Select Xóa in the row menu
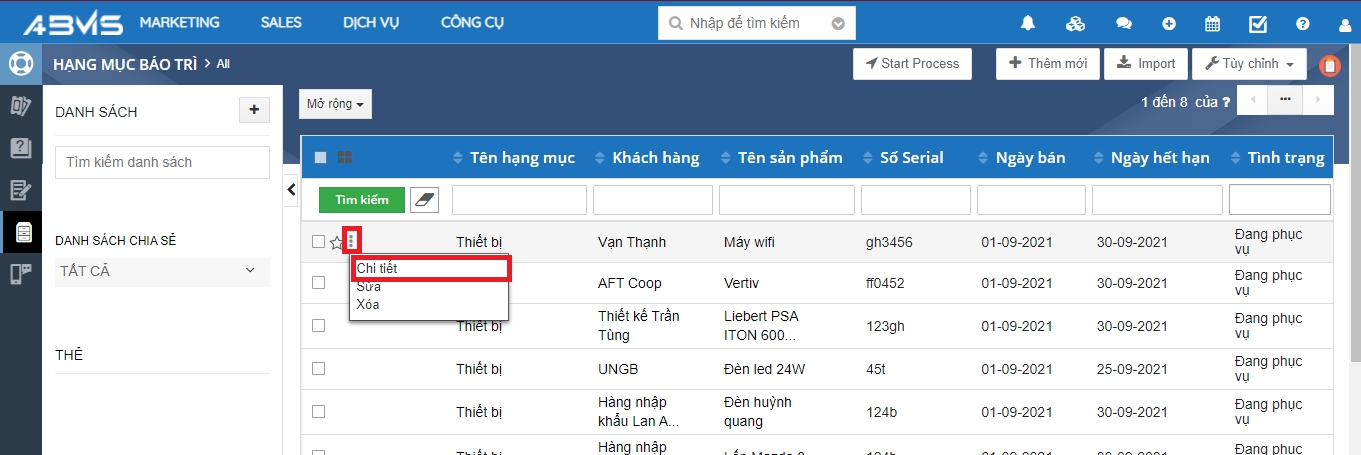 tap(368, 304)
